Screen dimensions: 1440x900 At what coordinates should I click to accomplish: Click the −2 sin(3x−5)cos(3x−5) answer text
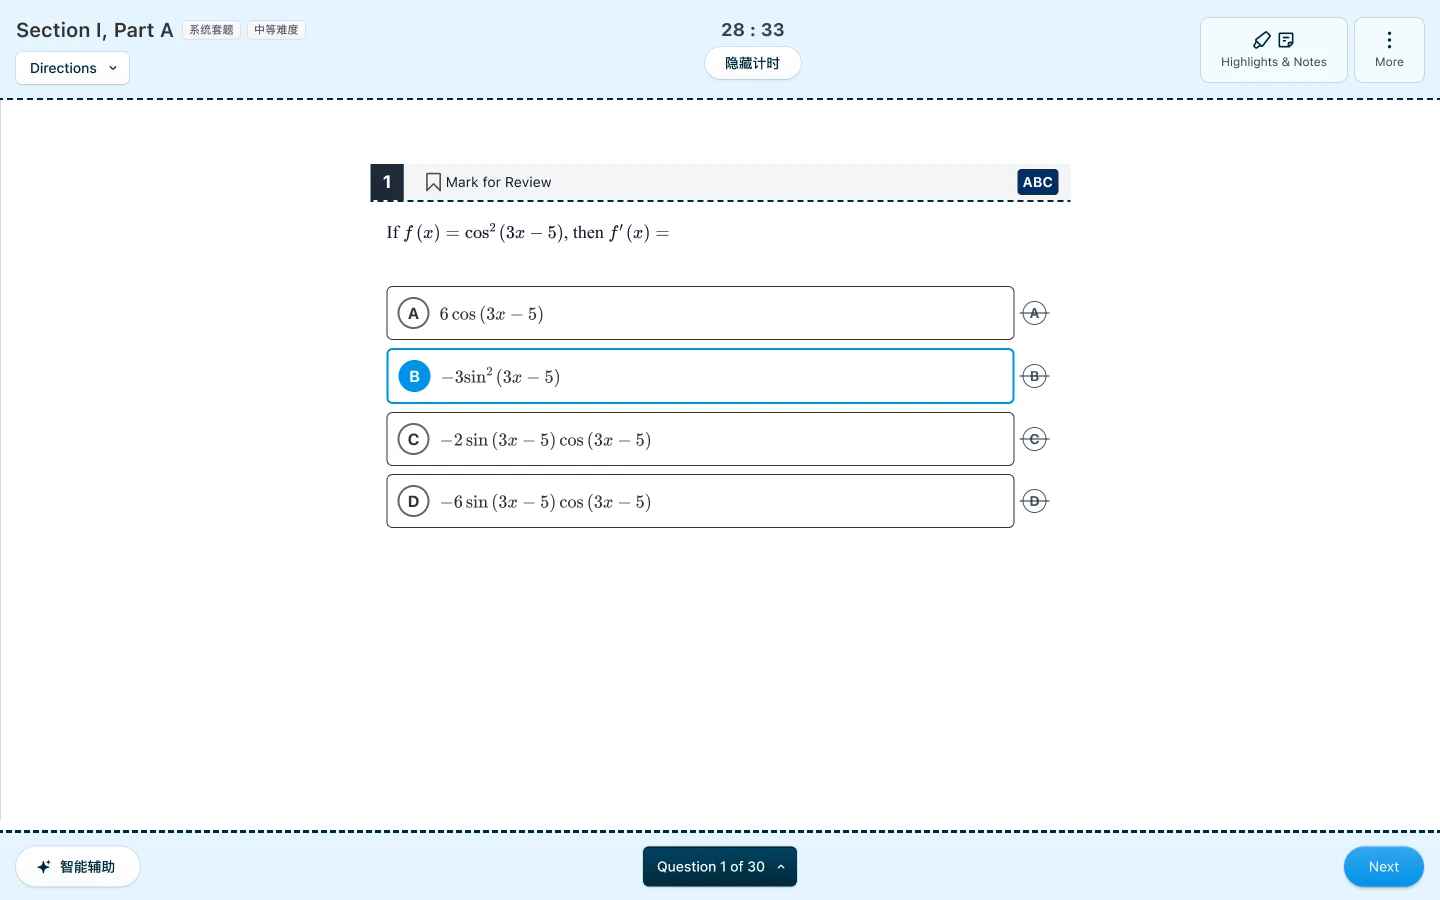545,440
